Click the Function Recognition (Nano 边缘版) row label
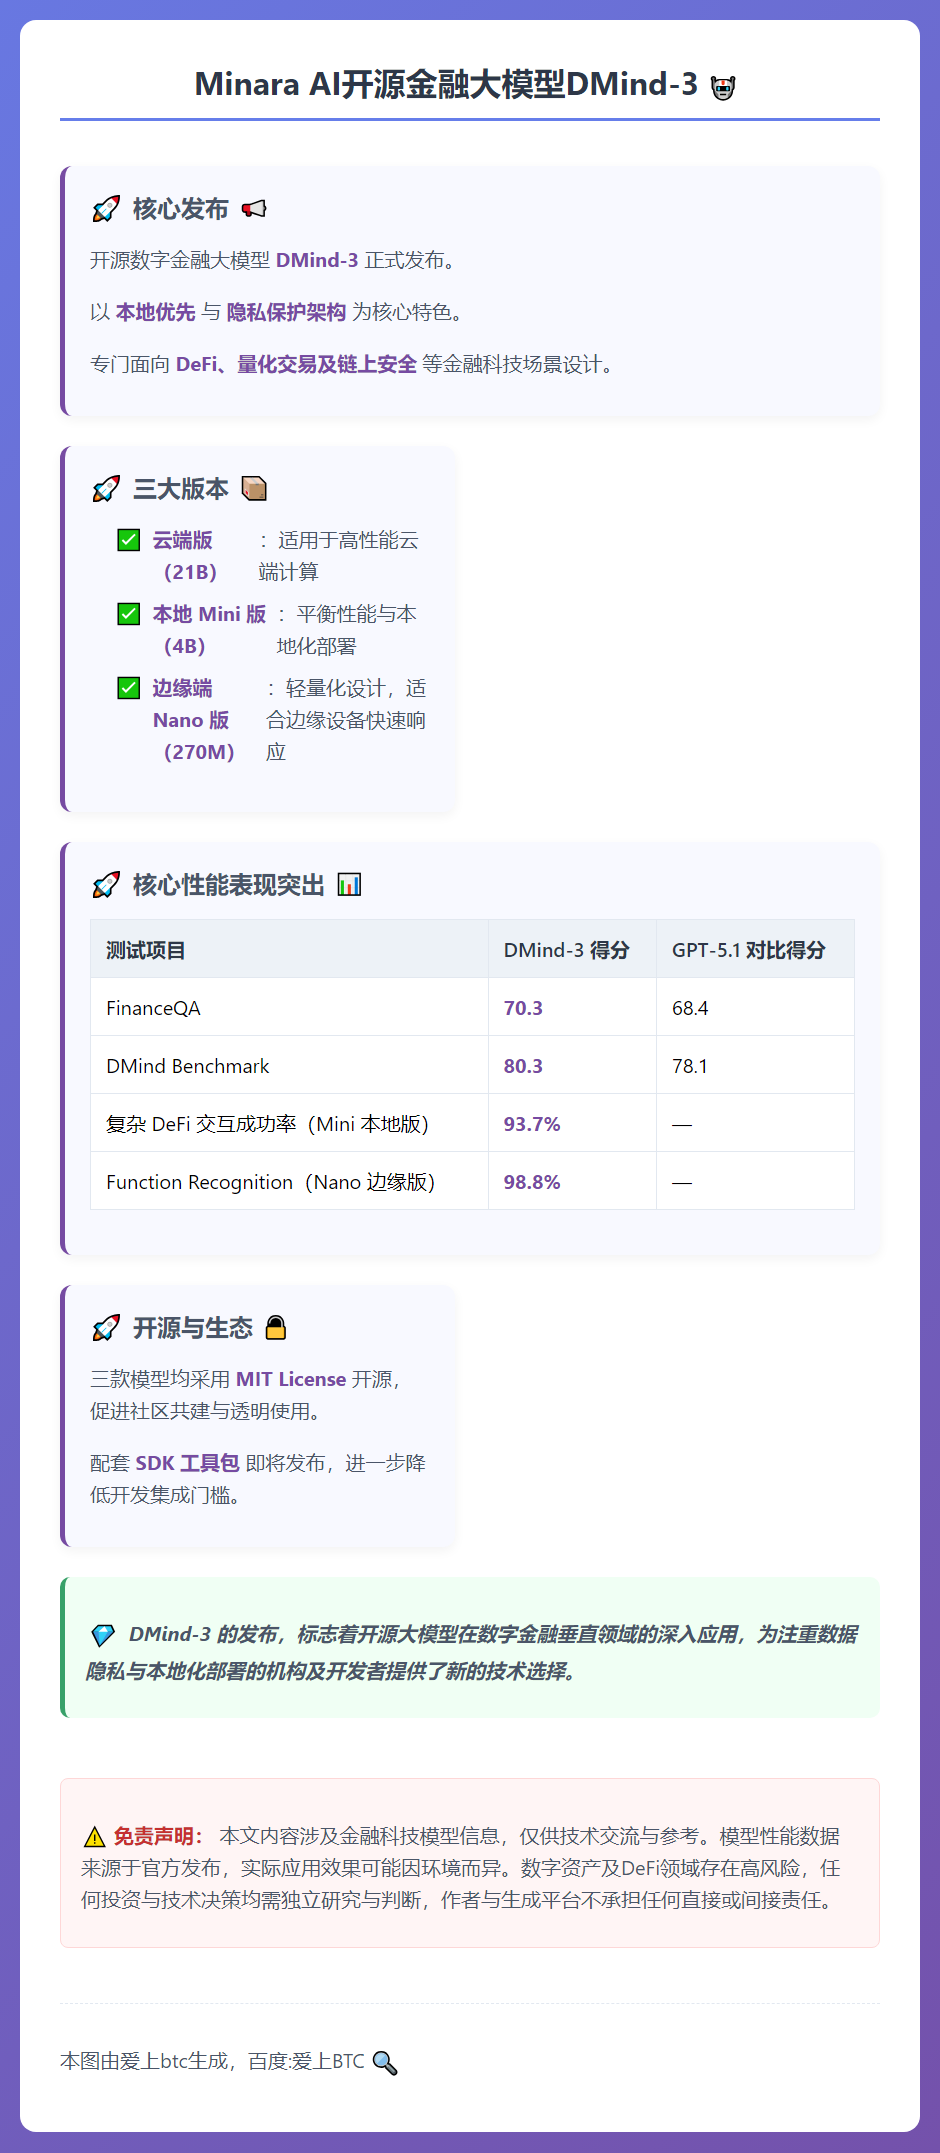The width and height of the screenshot is (940, 2153). (270, 1182)
